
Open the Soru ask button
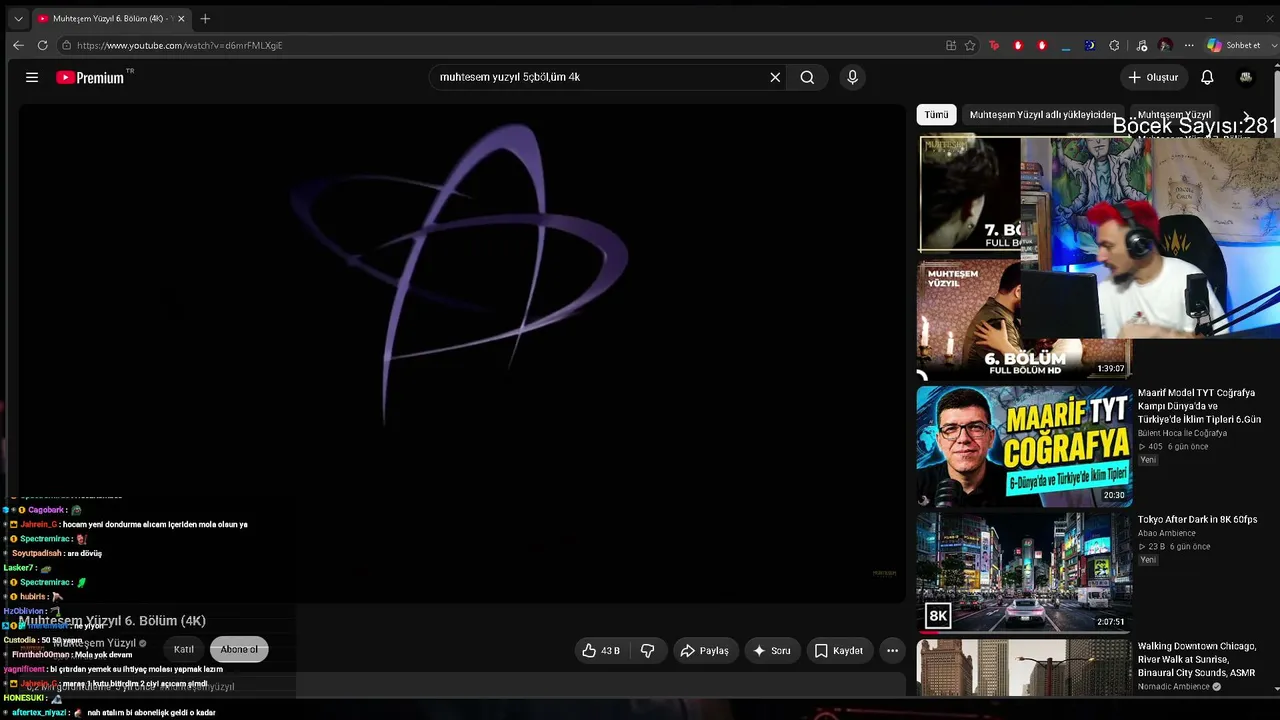772,651
